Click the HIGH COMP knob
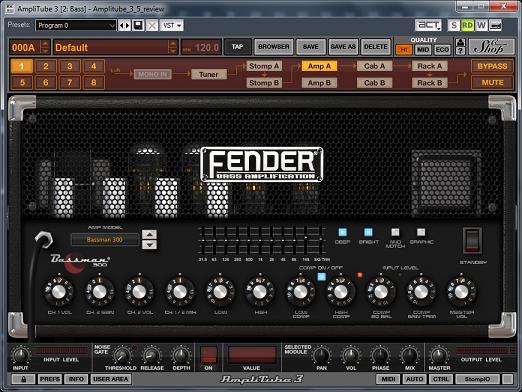Screen dimensions: 522x392 tap(340, 292)
